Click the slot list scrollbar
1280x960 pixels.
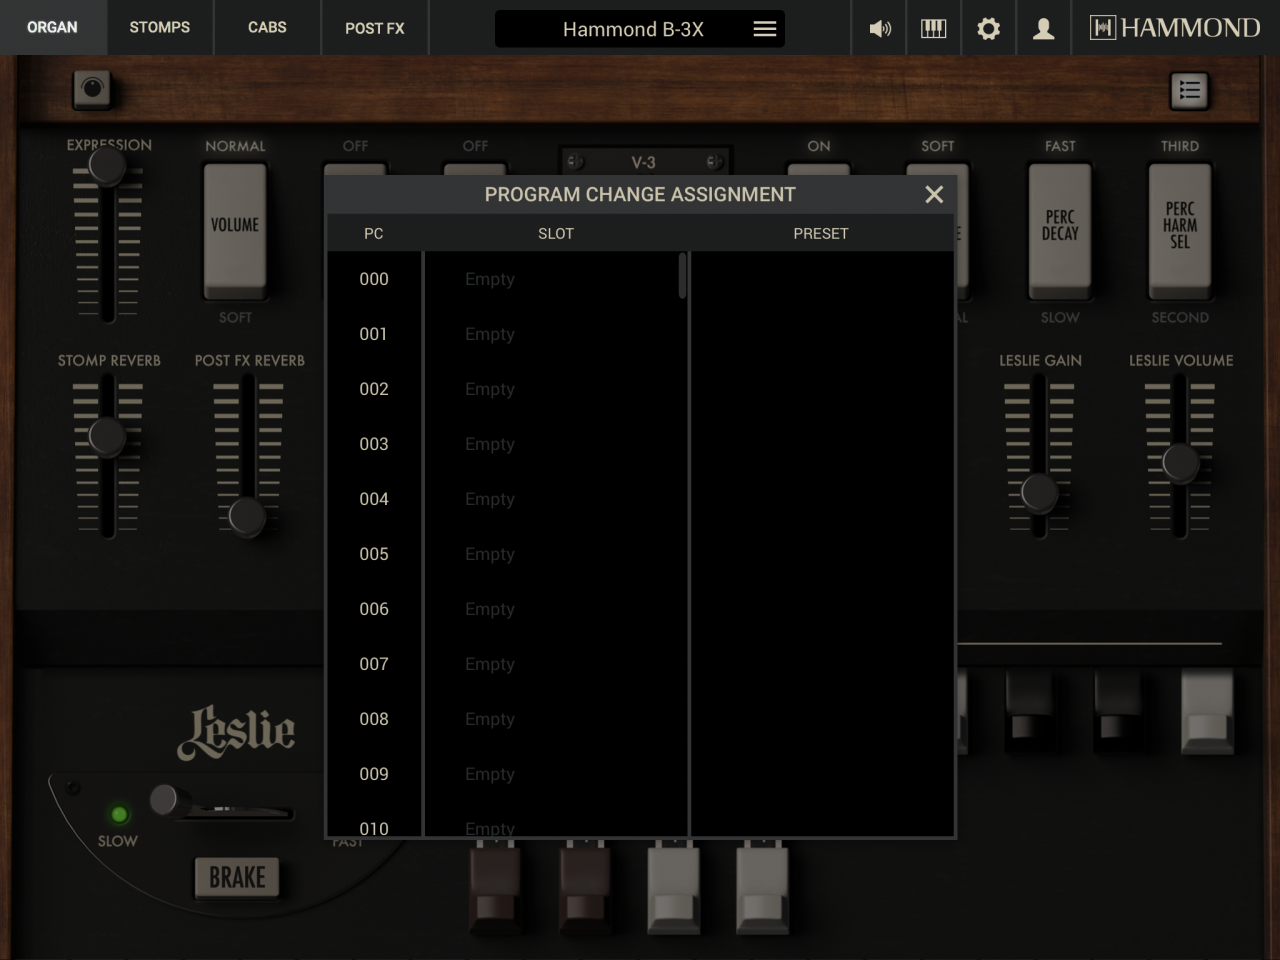point(682,276)
